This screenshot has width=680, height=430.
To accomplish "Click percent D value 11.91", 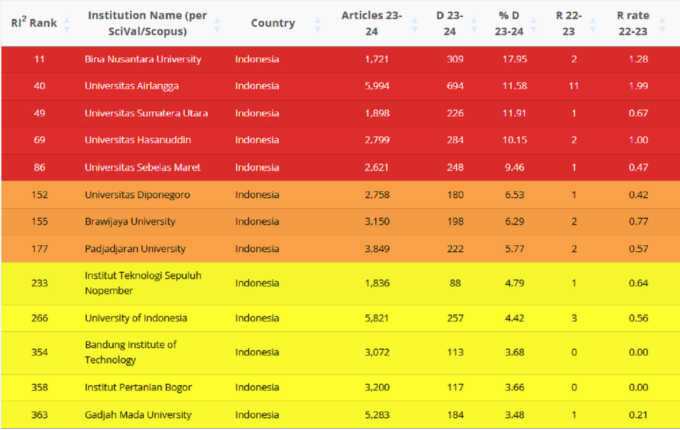I will click(x=515, y=113).
